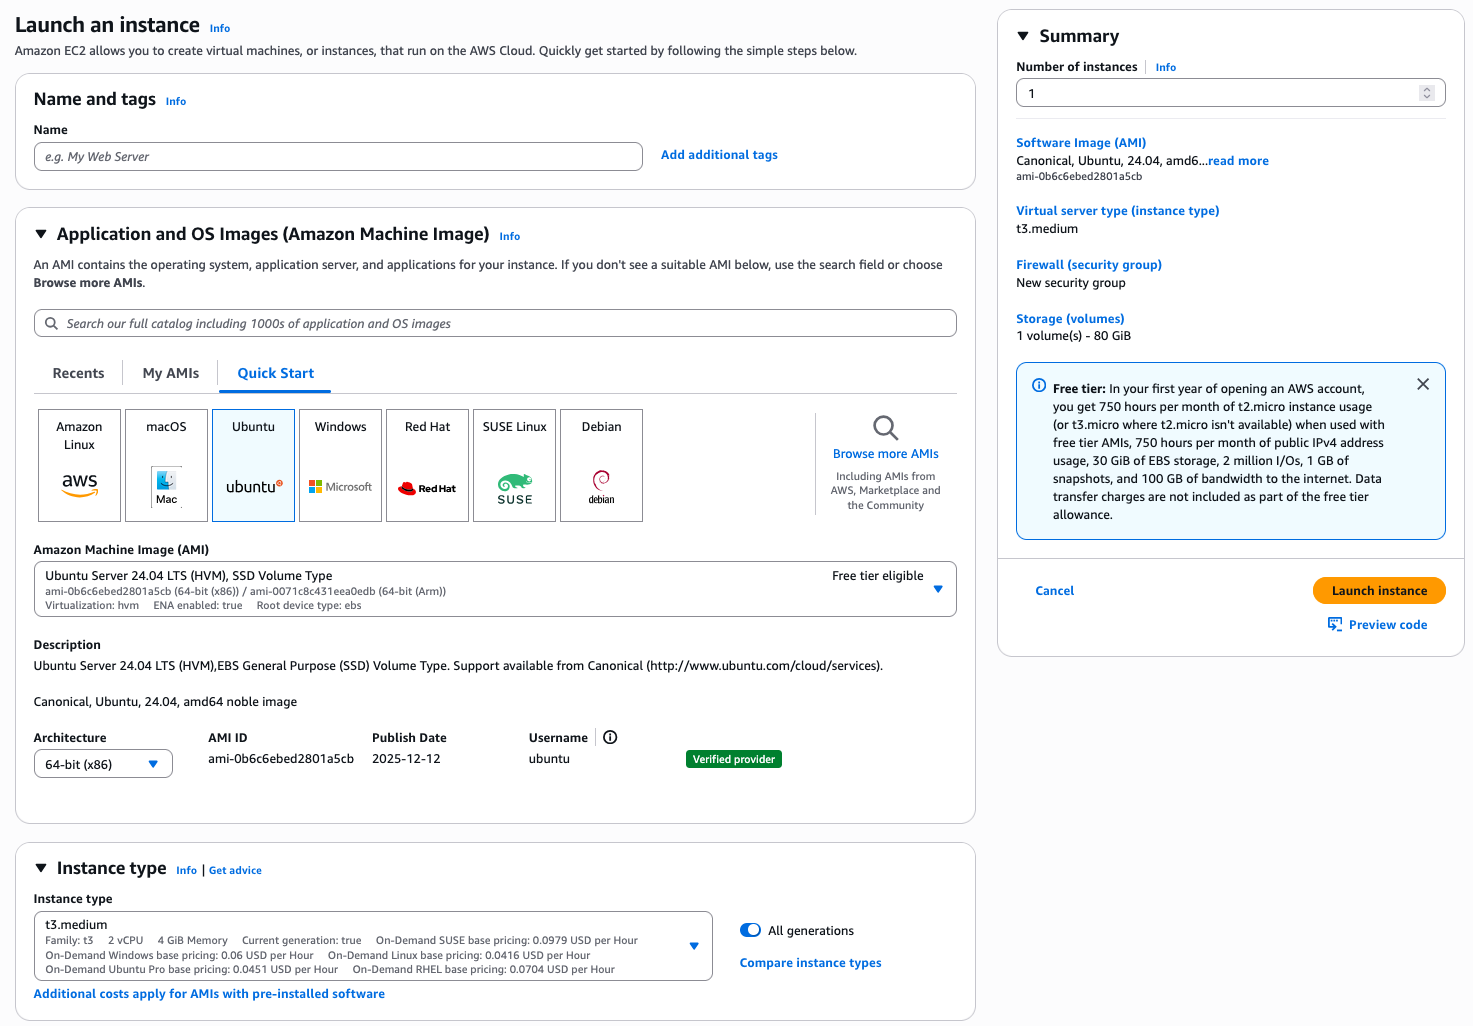1473x1026 pixels.
Task: Switch to the Recents tab
Action: (78, 373)
